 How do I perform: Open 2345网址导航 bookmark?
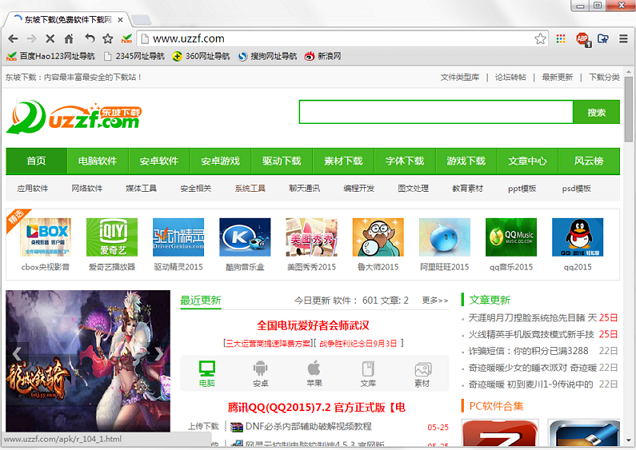[x=134, y=56]
